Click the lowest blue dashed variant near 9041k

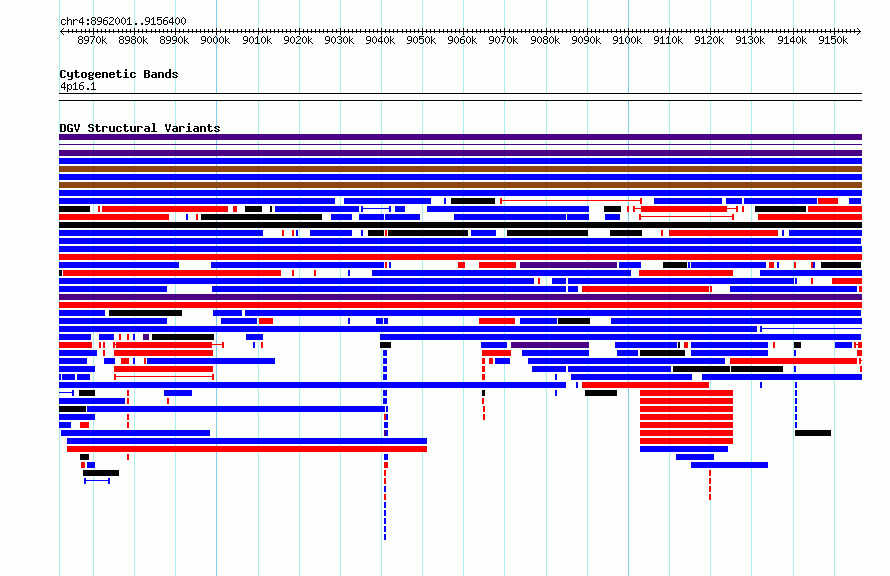(x=385, y=537)
